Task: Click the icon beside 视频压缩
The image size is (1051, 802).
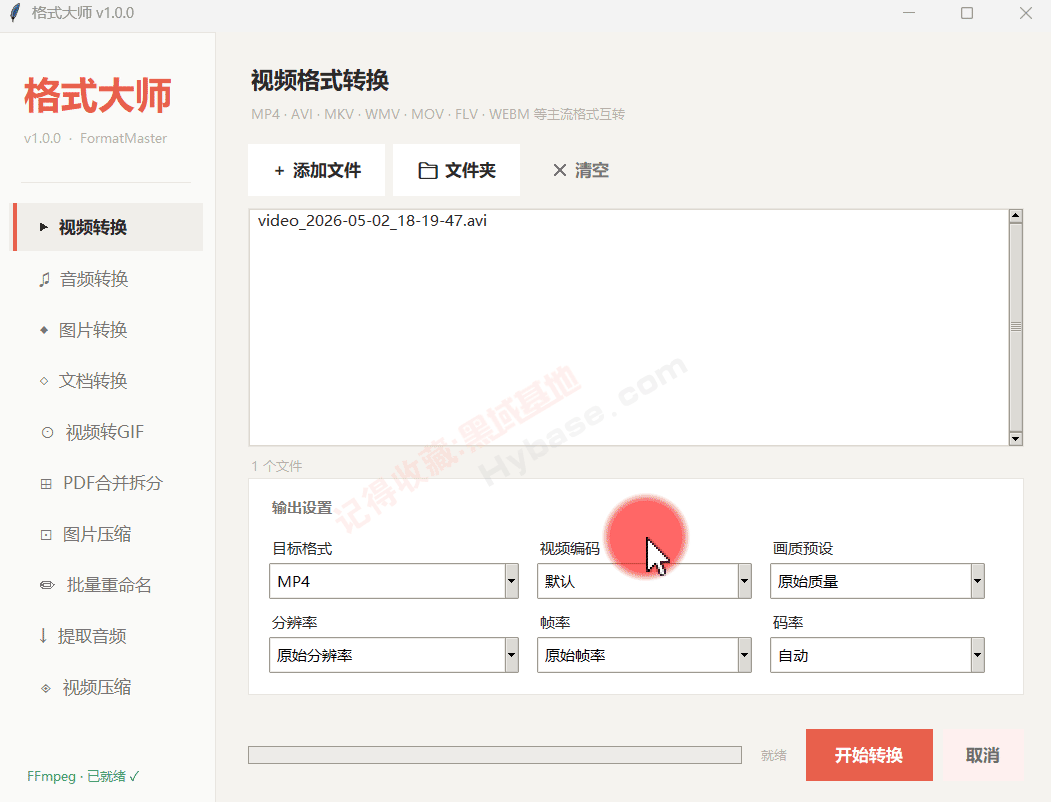Action: pos(46,687)
